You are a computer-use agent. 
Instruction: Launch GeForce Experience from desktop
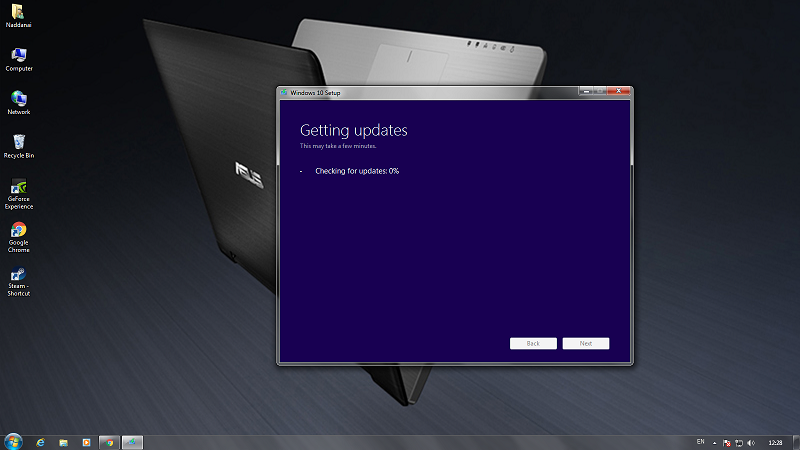tap(19, 194)
